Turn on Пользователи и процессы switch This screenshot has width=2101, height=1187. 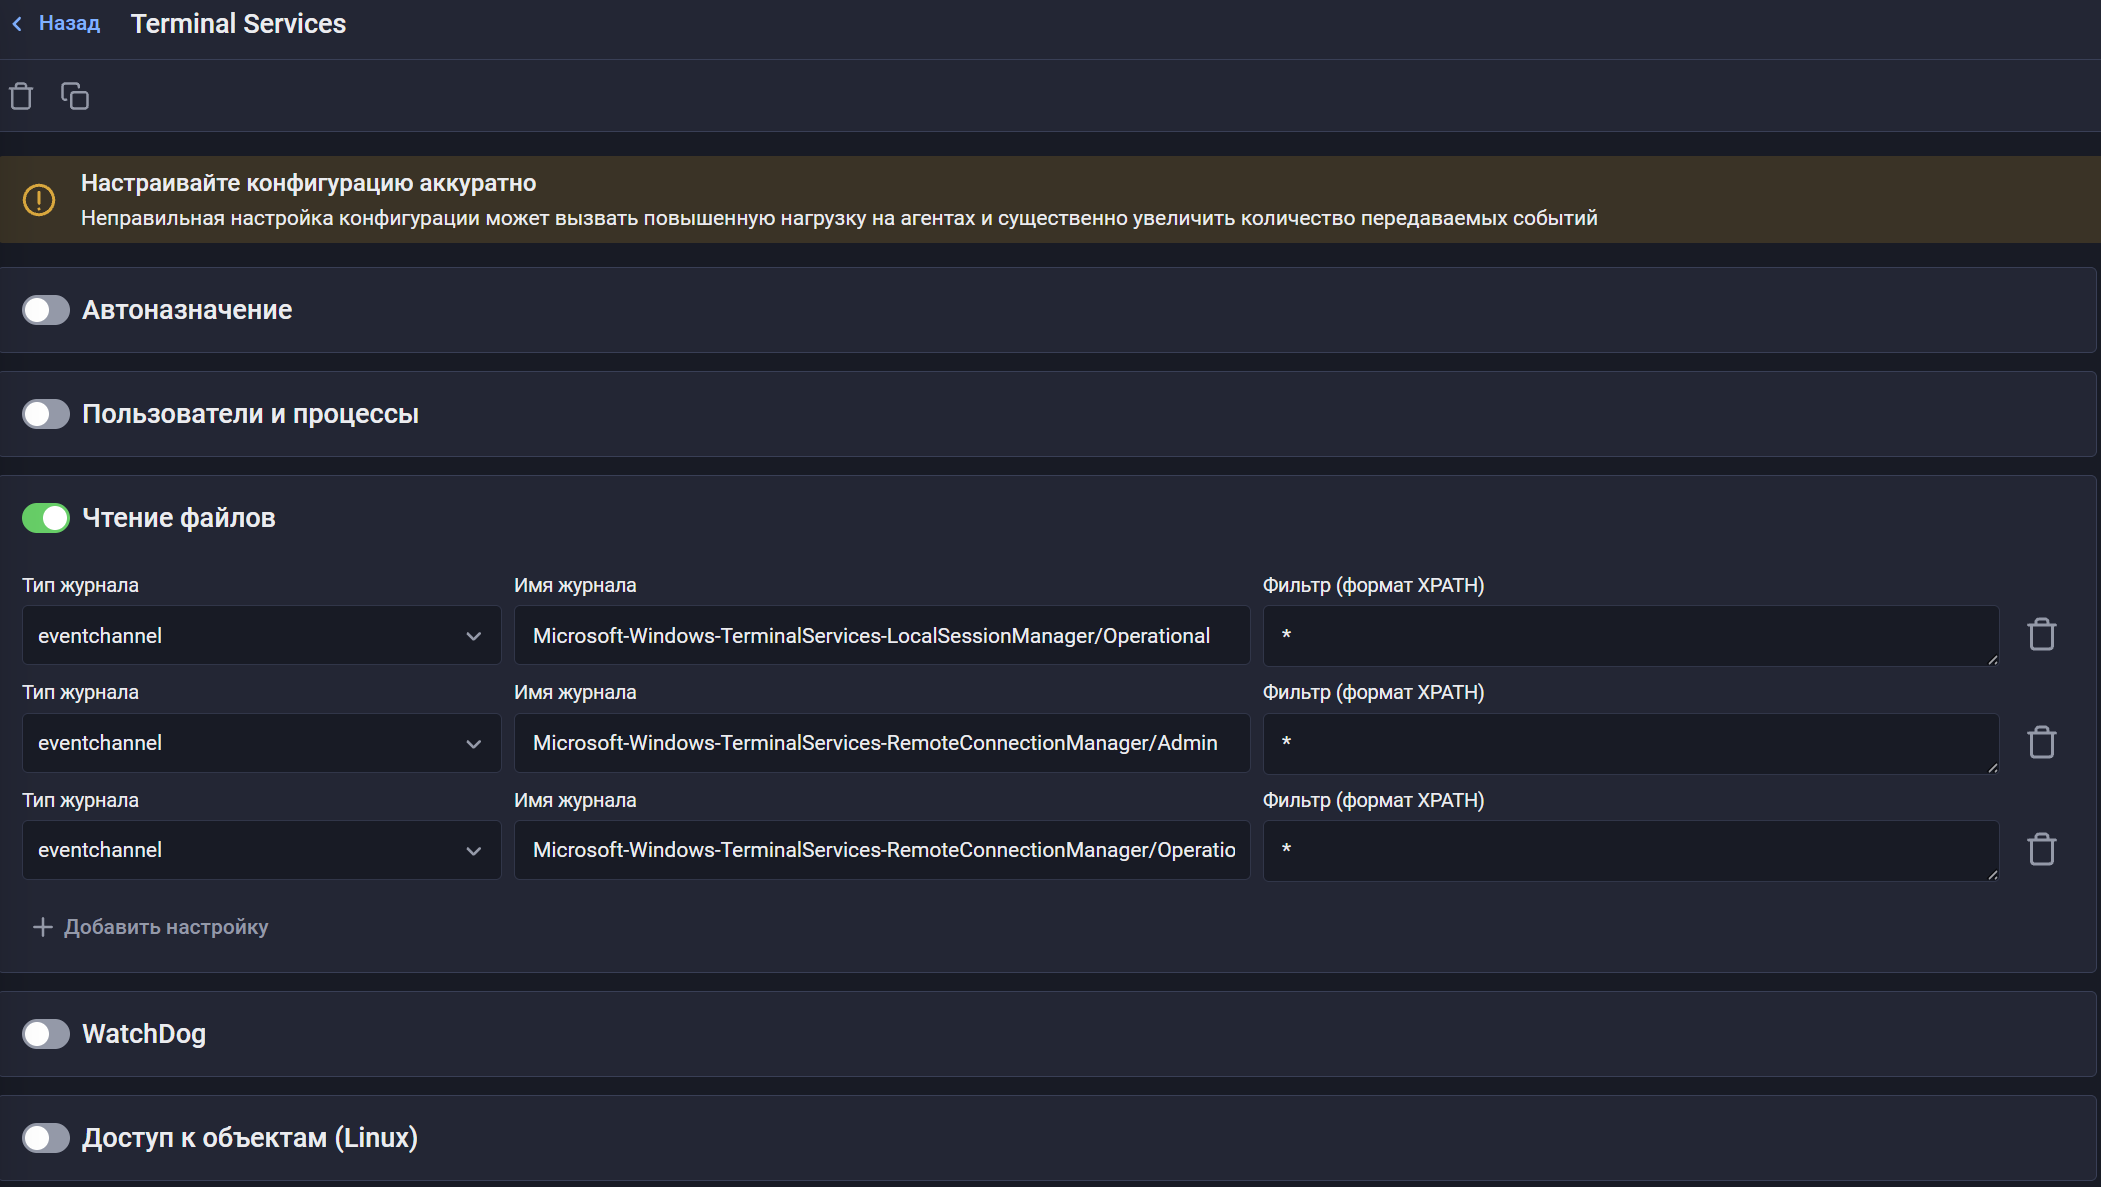click(46, 414)
